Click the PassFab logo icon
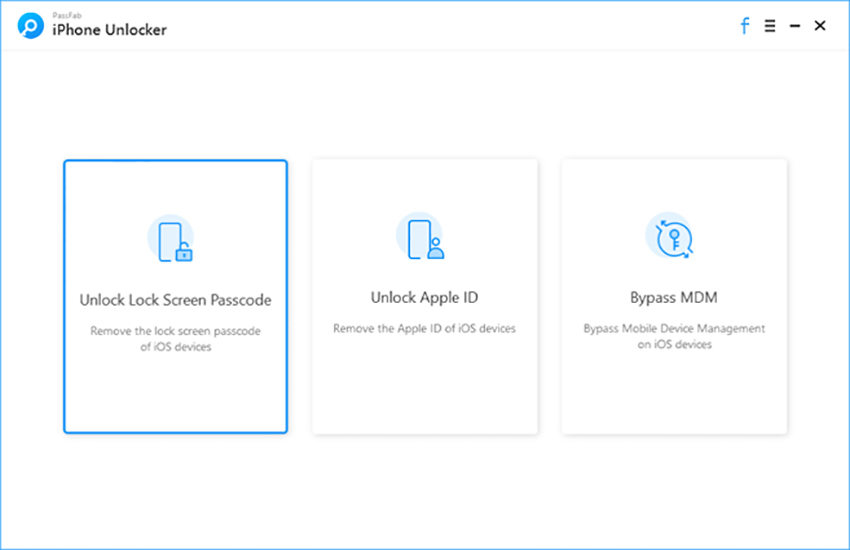 click(x=30, y=25)
